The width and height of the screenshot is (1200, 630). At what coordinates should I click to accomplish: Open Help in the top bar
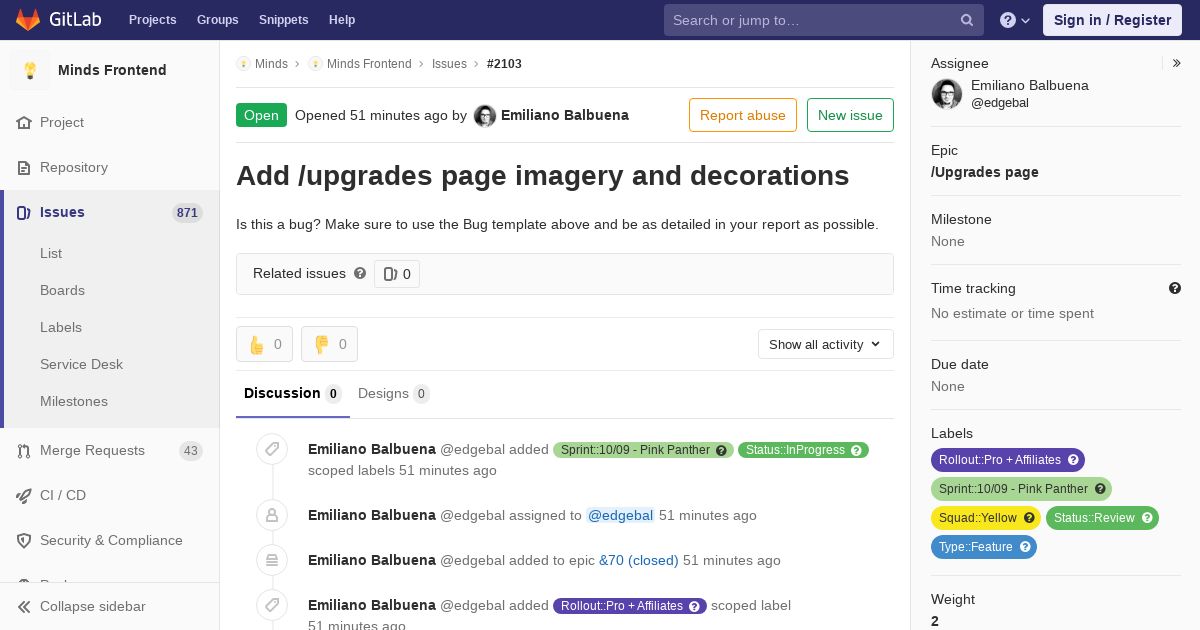point(342,20)
